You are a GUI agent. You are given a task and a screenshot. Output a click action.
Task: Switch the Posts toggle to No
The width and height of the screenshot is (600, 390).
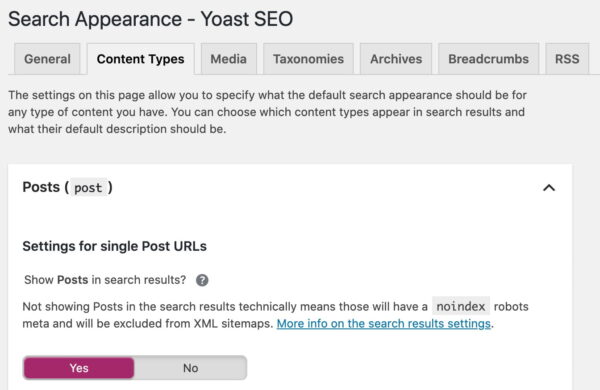coord(190,368)
